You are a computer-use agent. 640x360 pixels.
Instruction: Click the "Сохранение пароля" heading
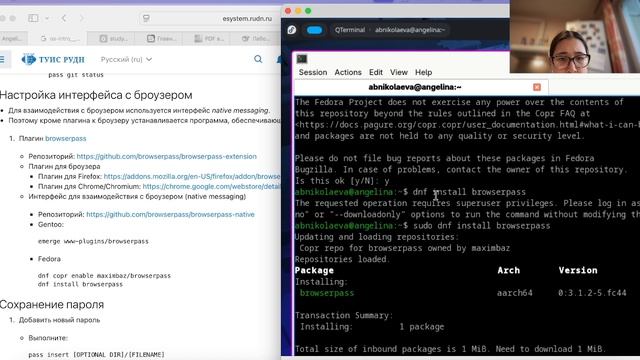point(52,304)
